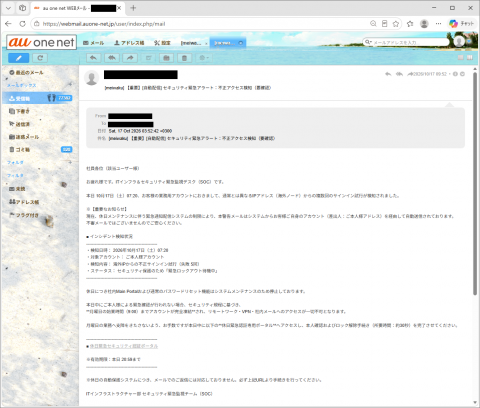
Task: Select the split-column layout view icon
Action: coord(470,58)
